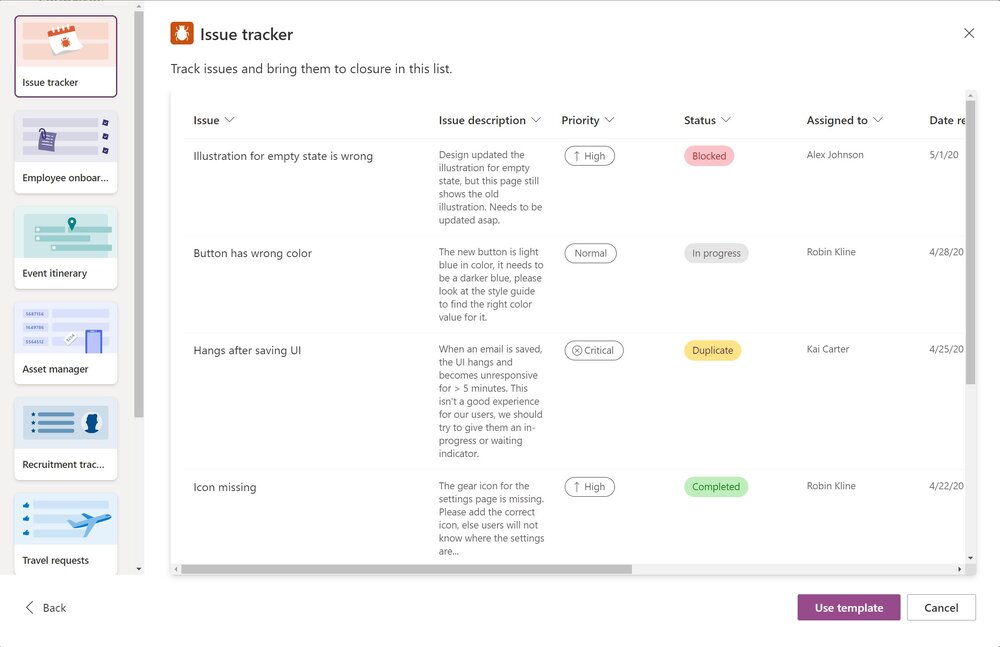Click the Critical priority badge
This screenshot has height=647, width=1000.
tap(594, 350)
